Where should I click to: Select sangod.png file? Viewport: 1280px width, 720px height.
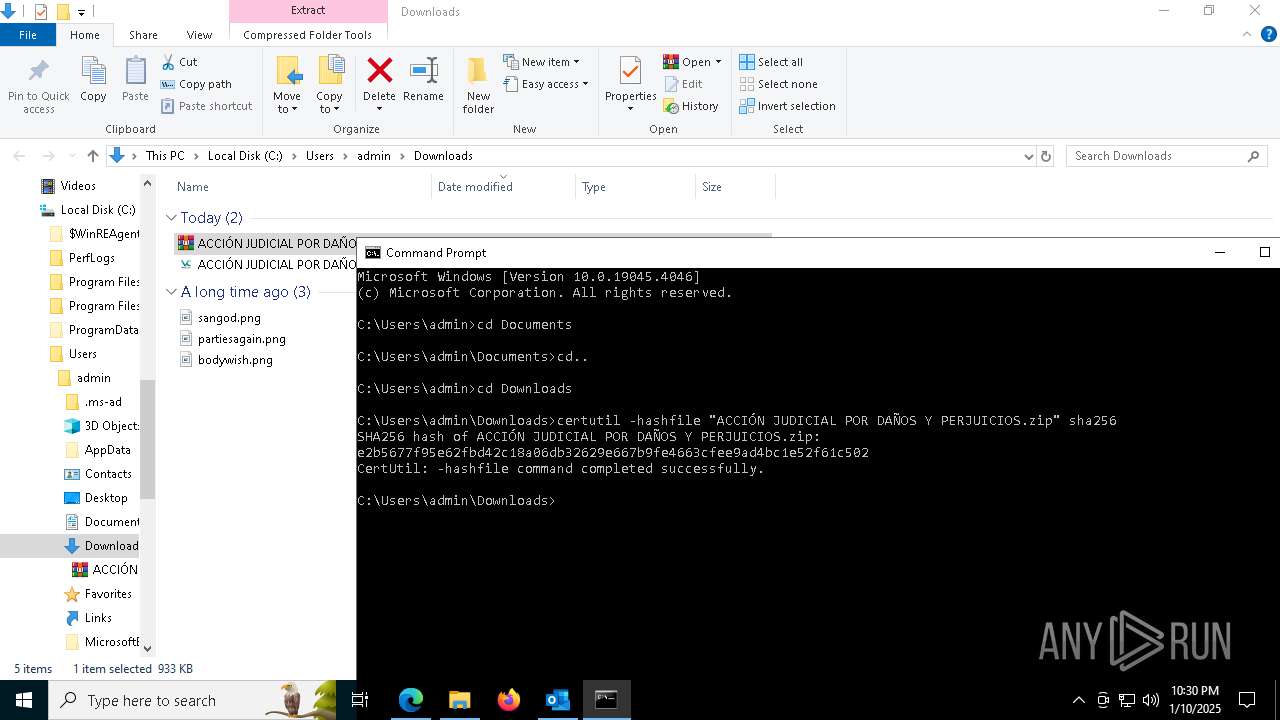pyautogui.click(x=229, y=318)
